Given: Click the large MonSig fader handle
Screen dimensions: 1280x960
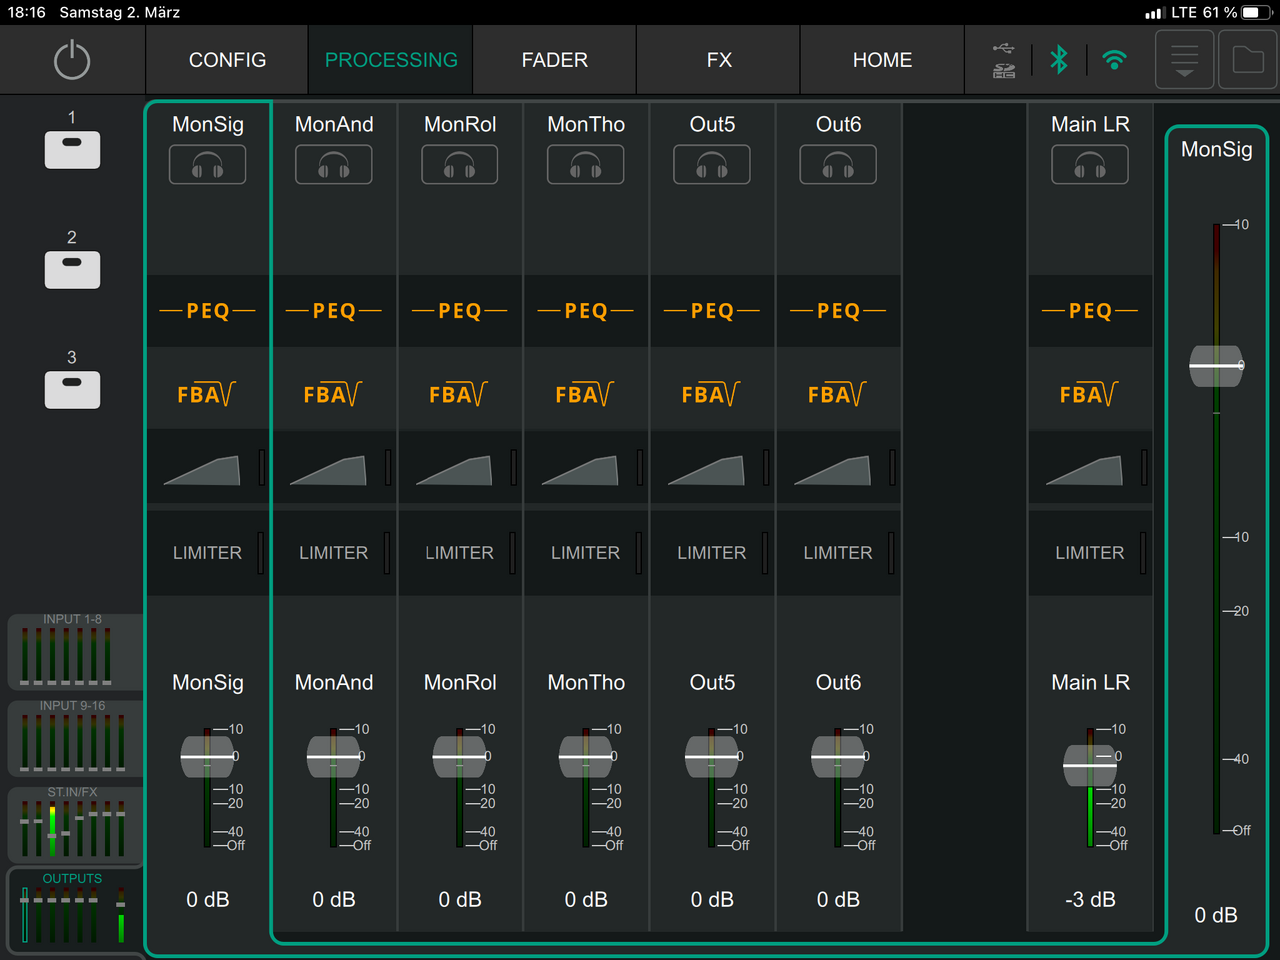Looking at the screenshot, I should (x=1216, y=366).
